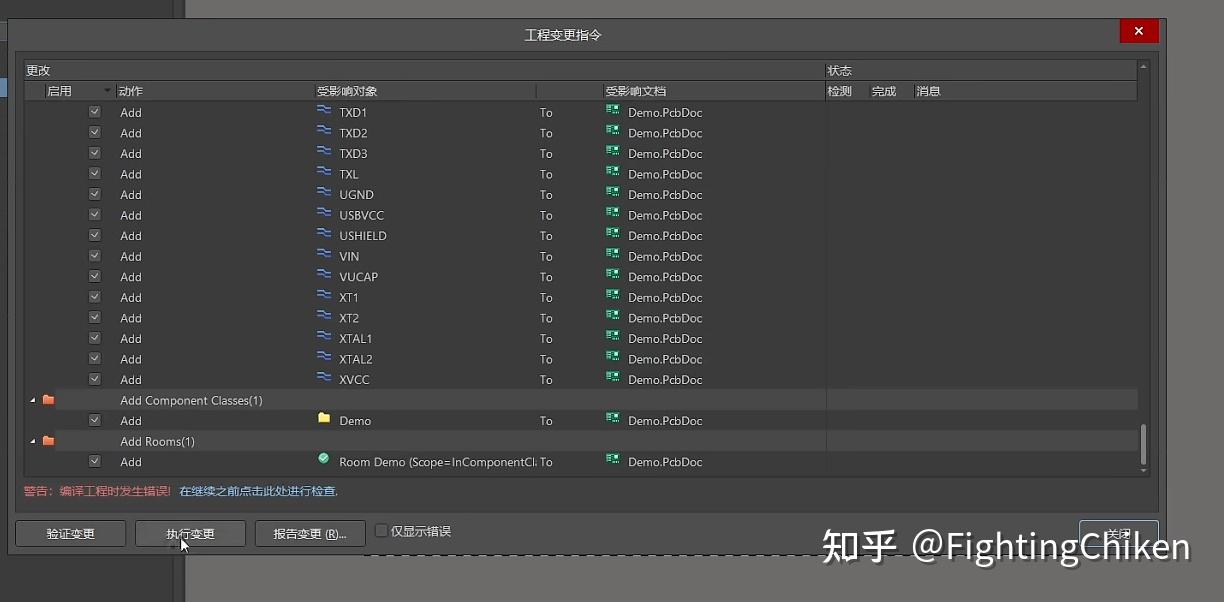Click the net icon beside TXD2
This screenshot has height=602, width=1224.
[x=324, y=131]
